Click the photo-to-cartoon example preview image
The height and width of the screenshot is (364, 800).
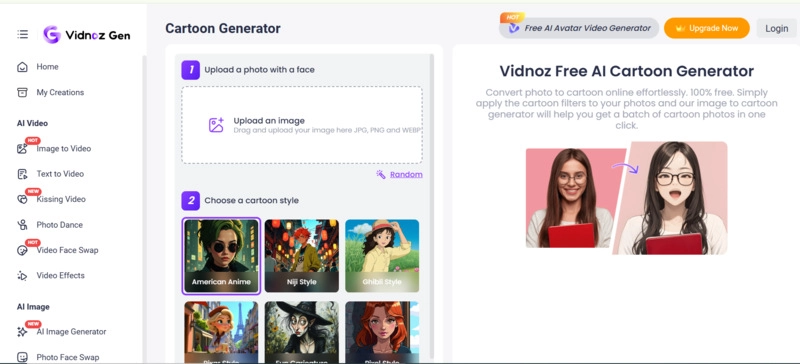pyautogui.click(x=627, y=198)
